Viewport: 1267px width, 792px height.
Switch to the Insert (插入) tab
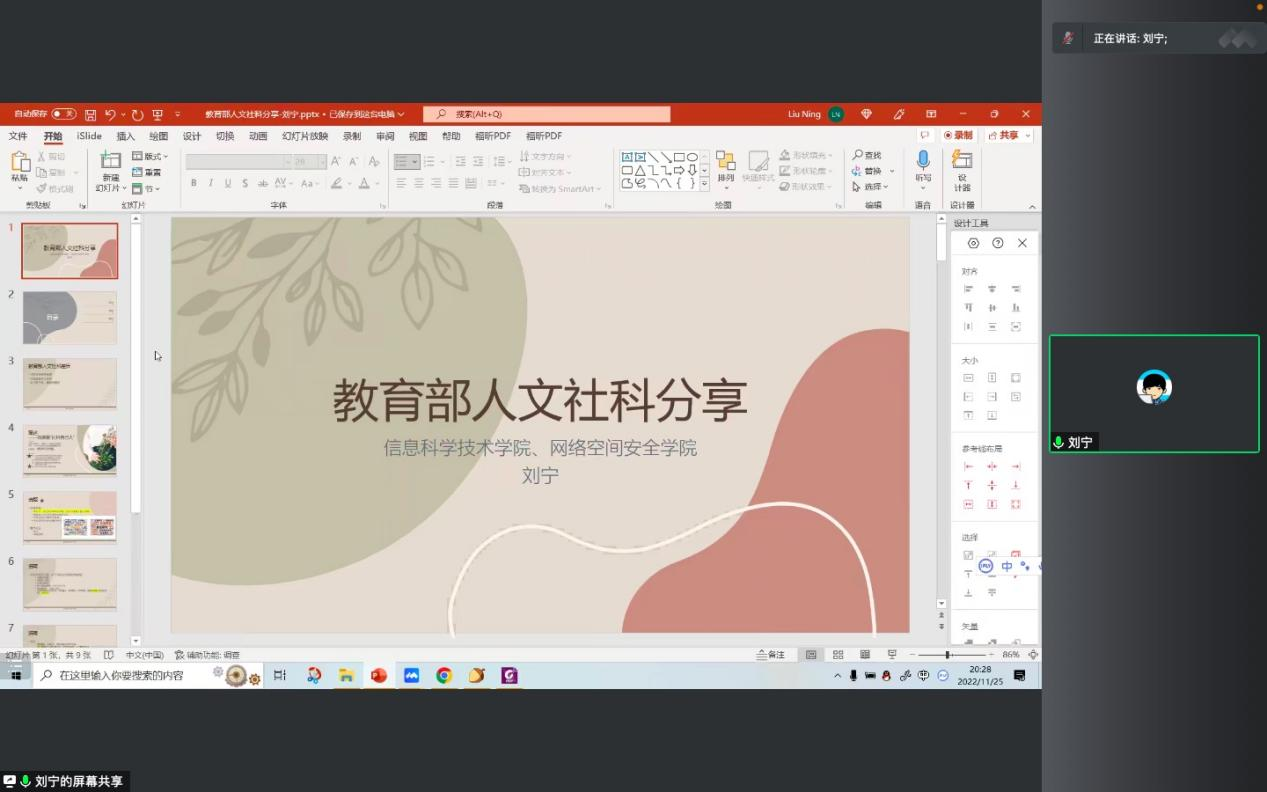(125, 136)
